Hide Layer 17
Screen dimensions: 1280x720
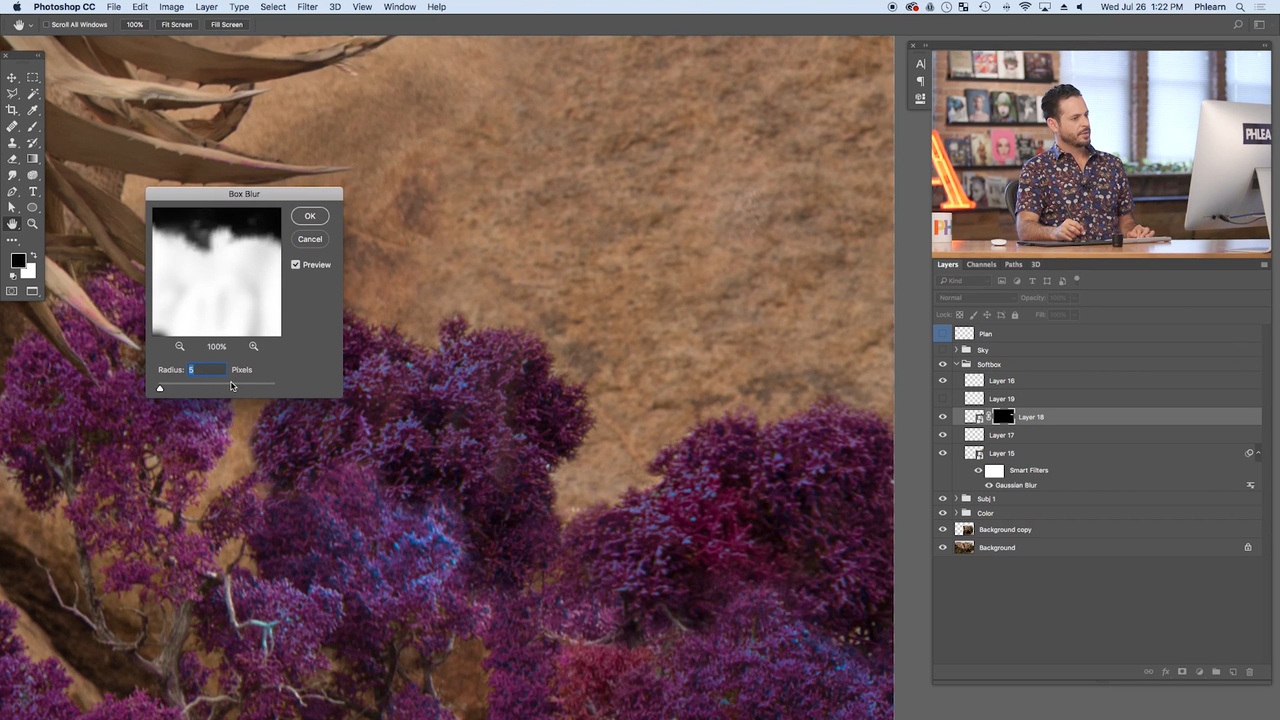point(942,435)
